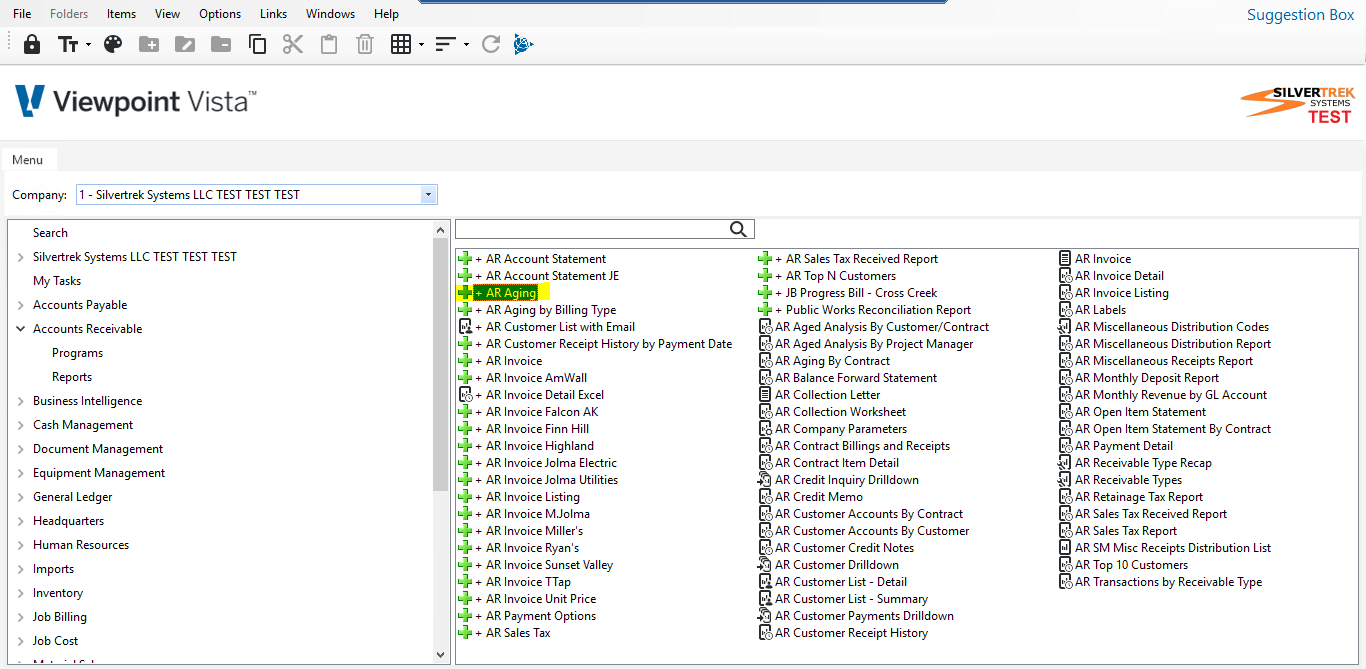Viewport: 1366px width, 669px height.
Task: Click the color palette theme icon
Action: pos(113,44)
